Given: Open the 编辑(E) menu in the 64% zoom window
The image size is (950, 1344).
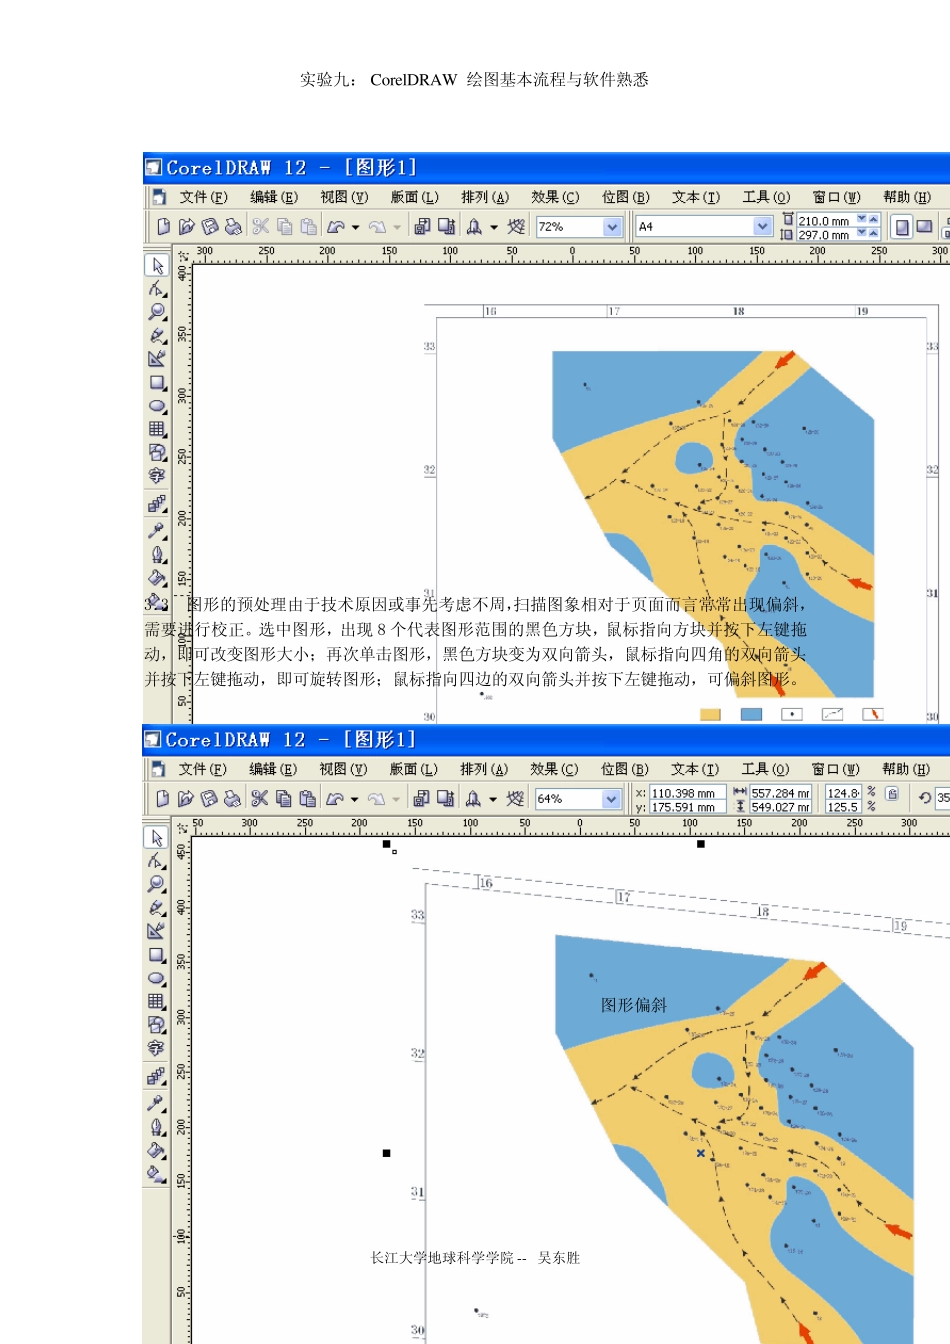Looking at the screenshot, I should 273,769.
